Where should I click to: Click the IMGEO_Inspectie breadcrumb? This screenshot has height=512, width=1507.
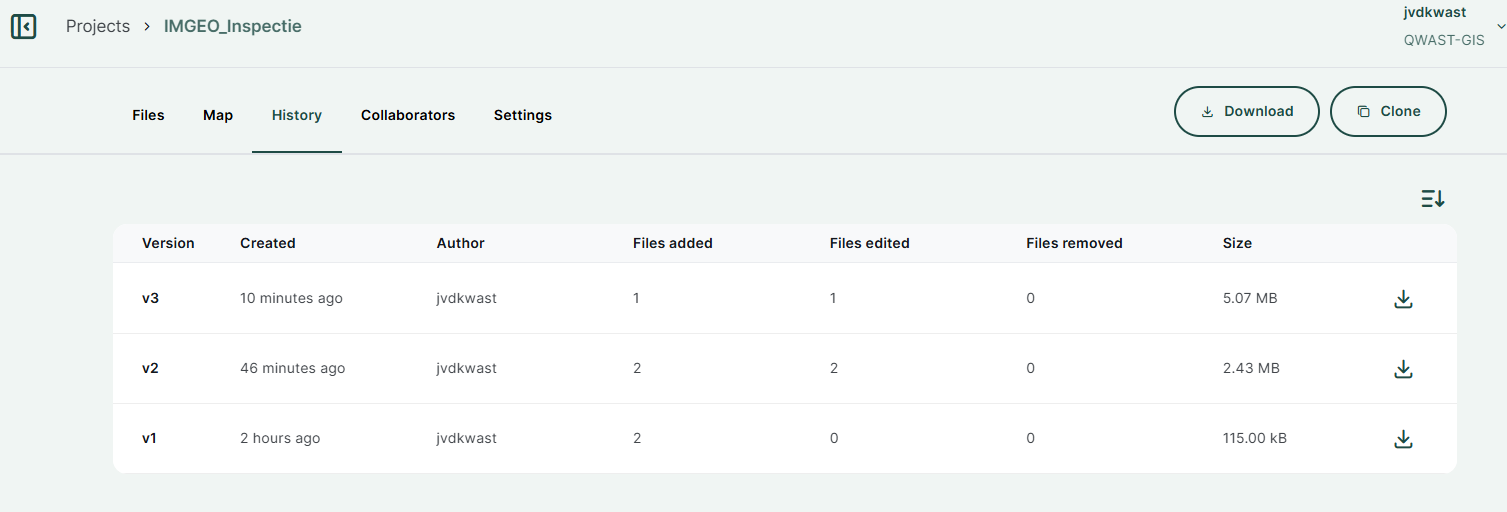233,26
